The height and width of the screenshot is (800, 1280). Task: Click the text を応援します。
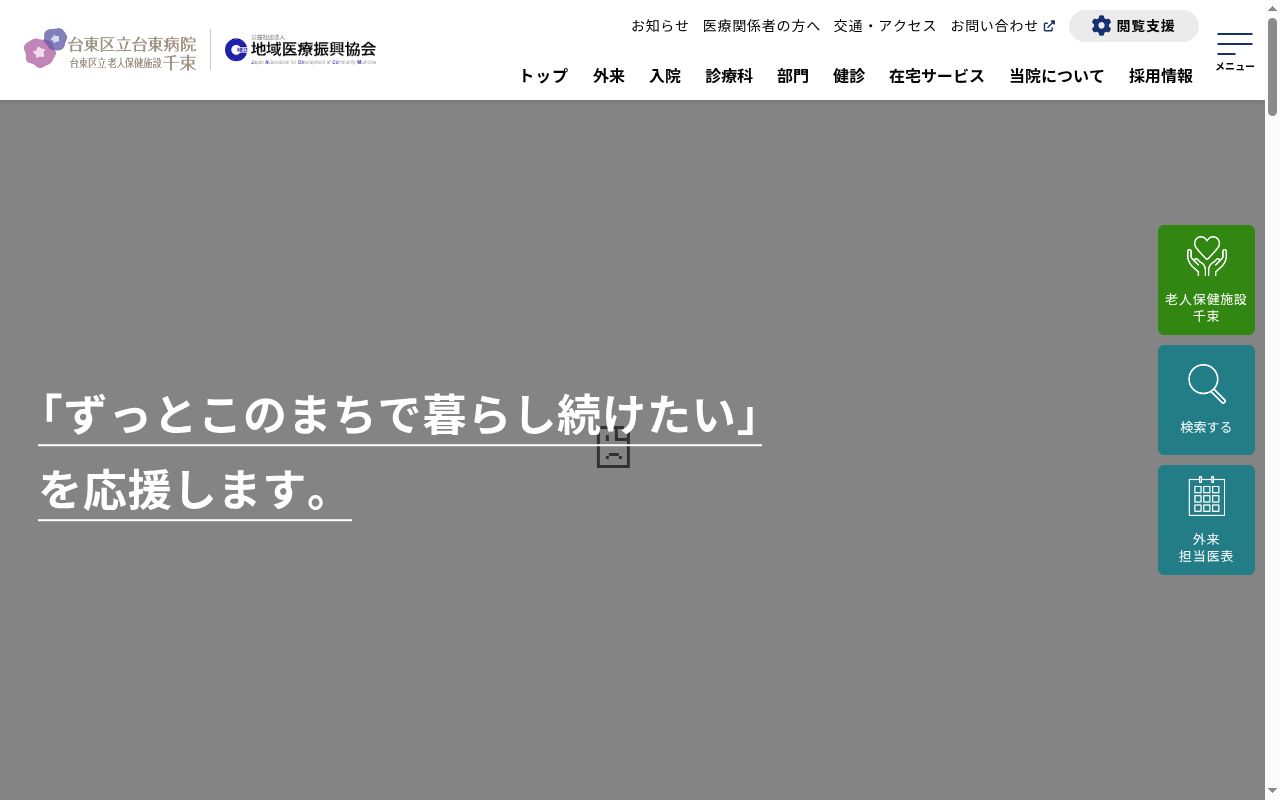pos(195,490)
